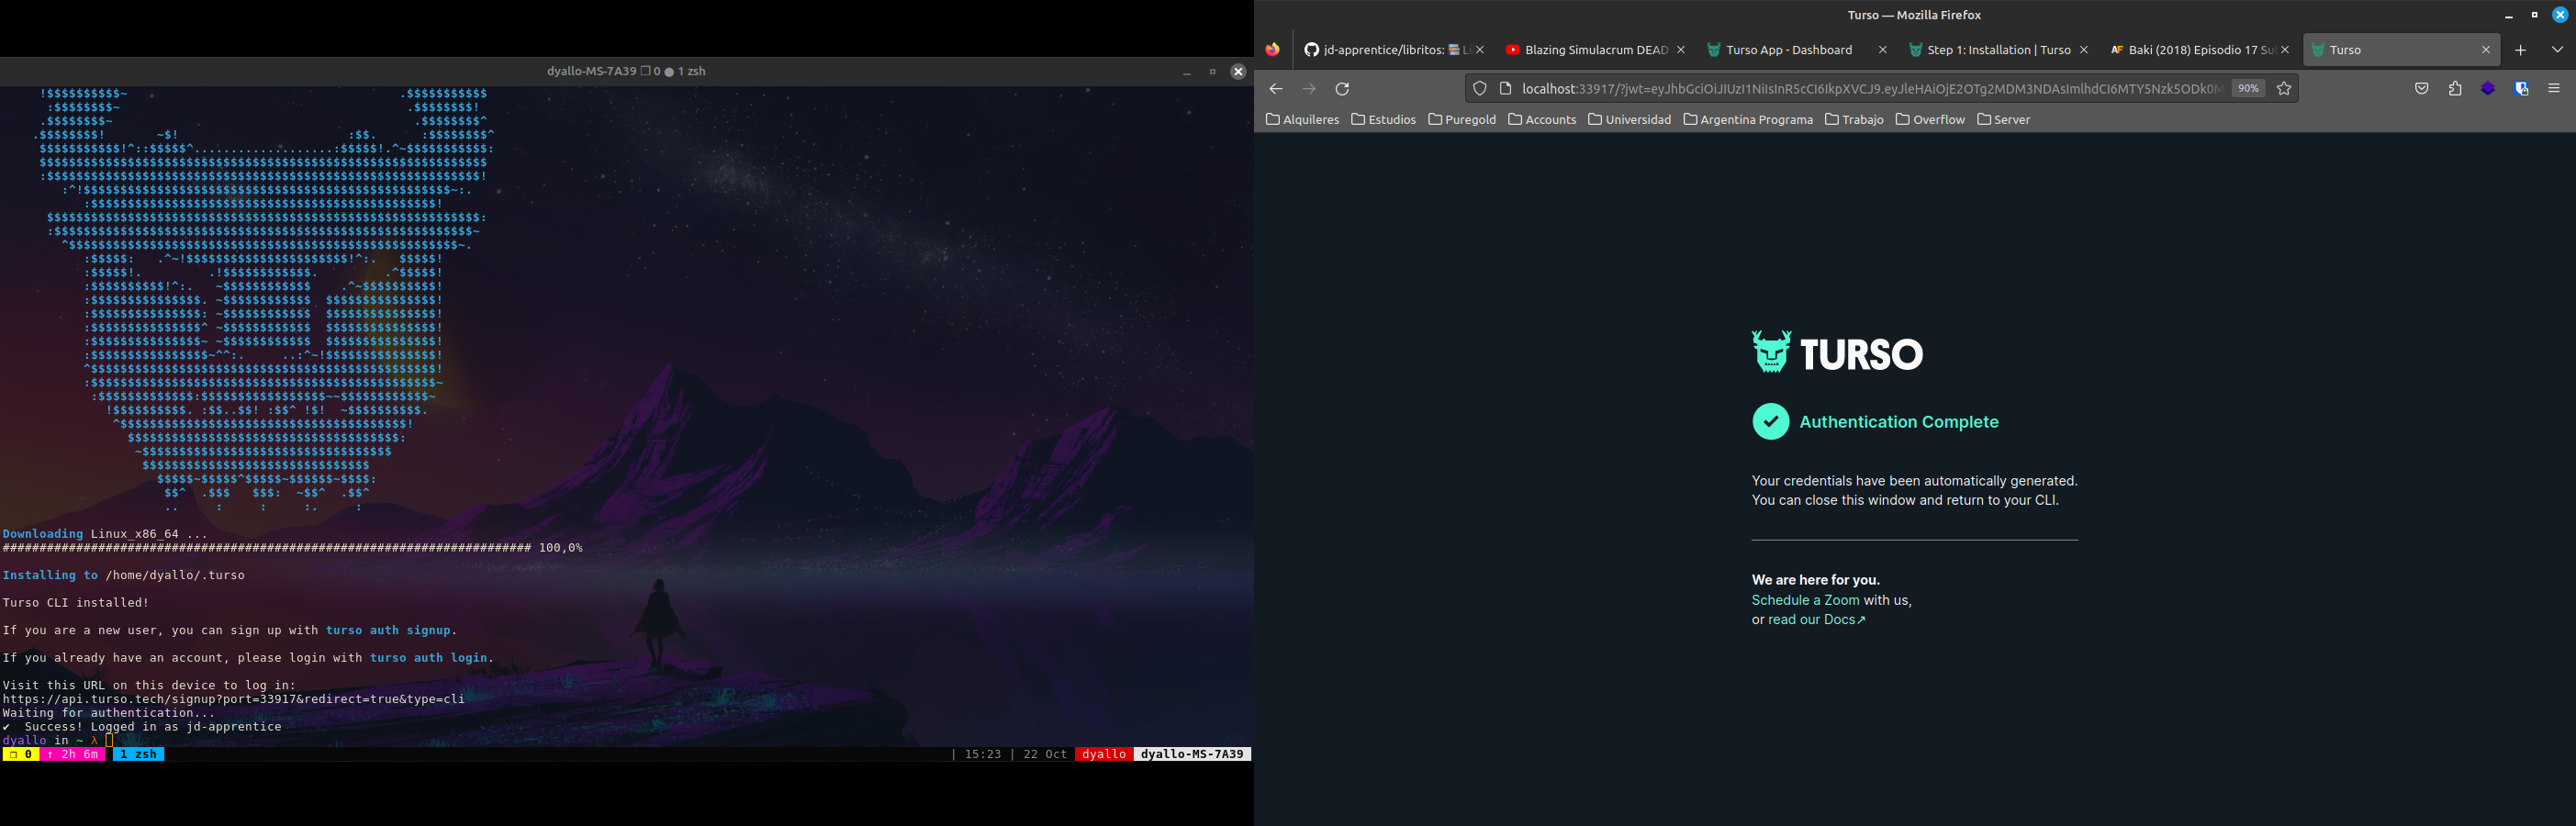The width and height of the screenshot is (2576, 826).
Task: Click the Firefox forward arrow
Action: click(1309, 89)
